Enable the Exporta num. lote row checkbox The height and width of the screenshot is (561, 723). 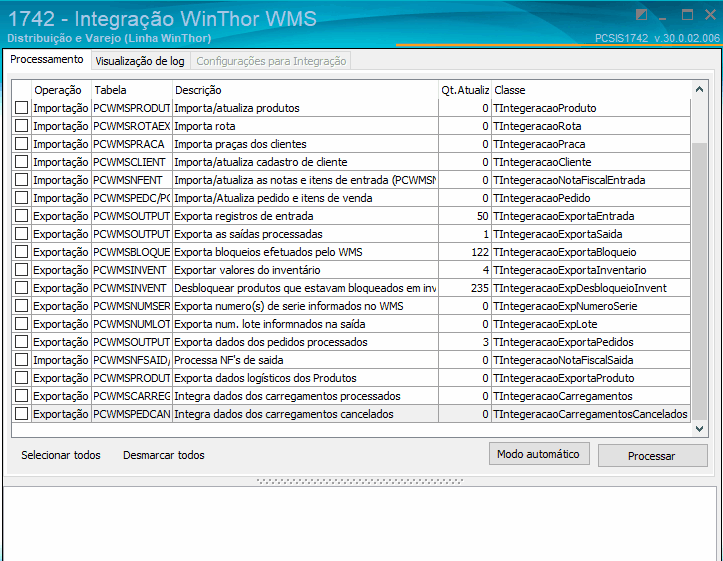pos(21,324)
